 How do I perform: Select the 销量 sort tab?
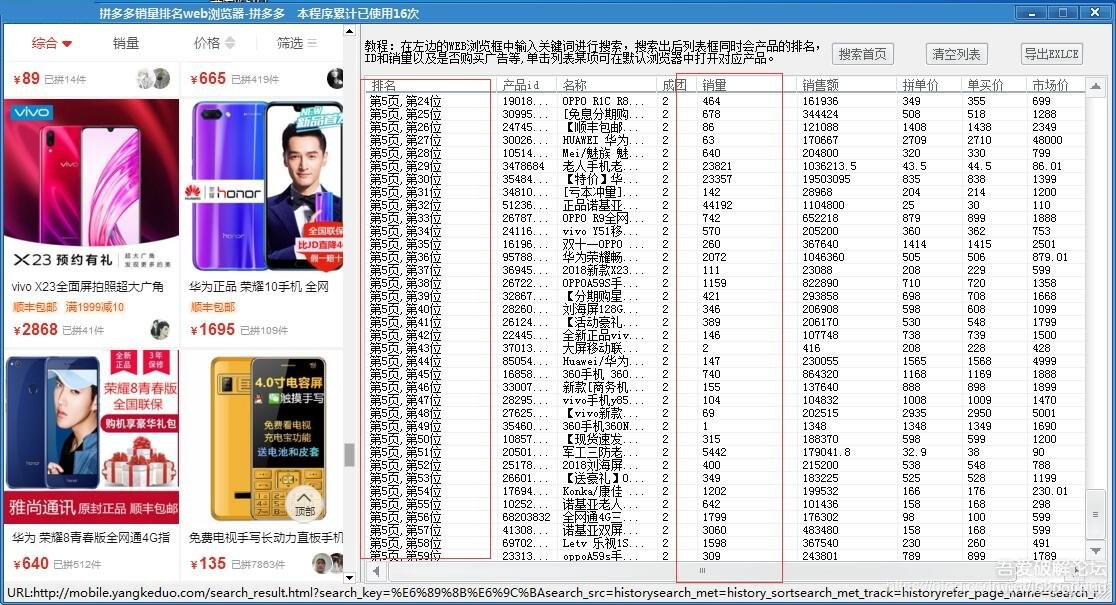(126, 43)
